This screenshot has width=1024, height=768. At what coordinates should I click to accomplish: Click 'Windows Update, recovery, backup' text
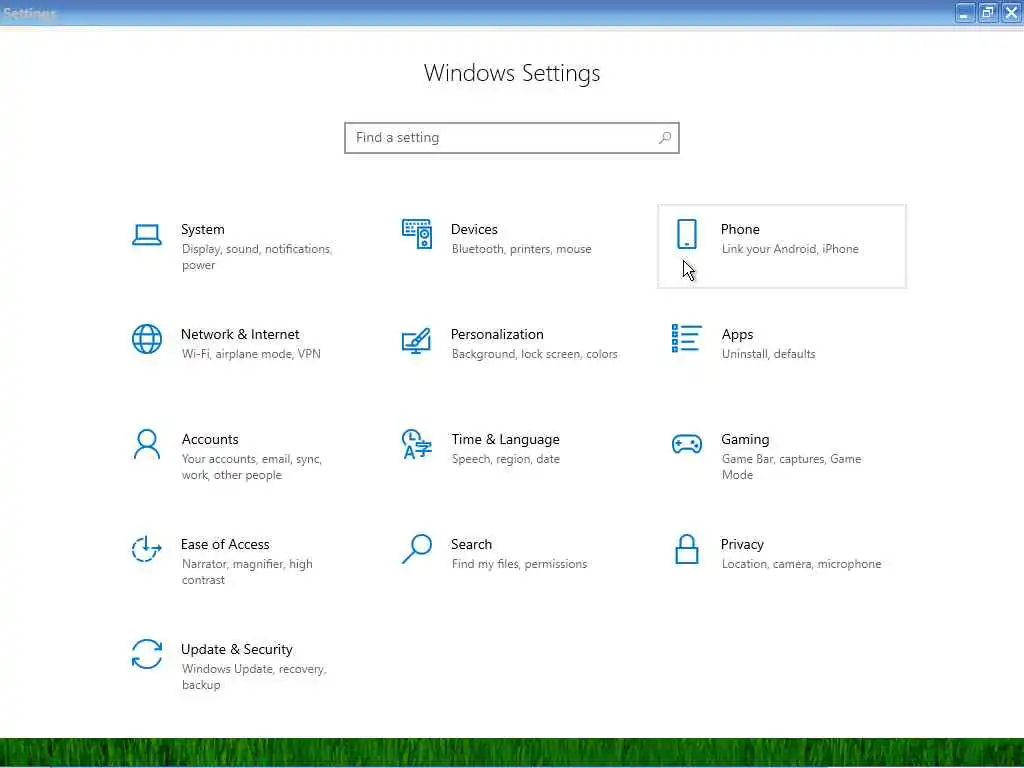coord(253,677)
